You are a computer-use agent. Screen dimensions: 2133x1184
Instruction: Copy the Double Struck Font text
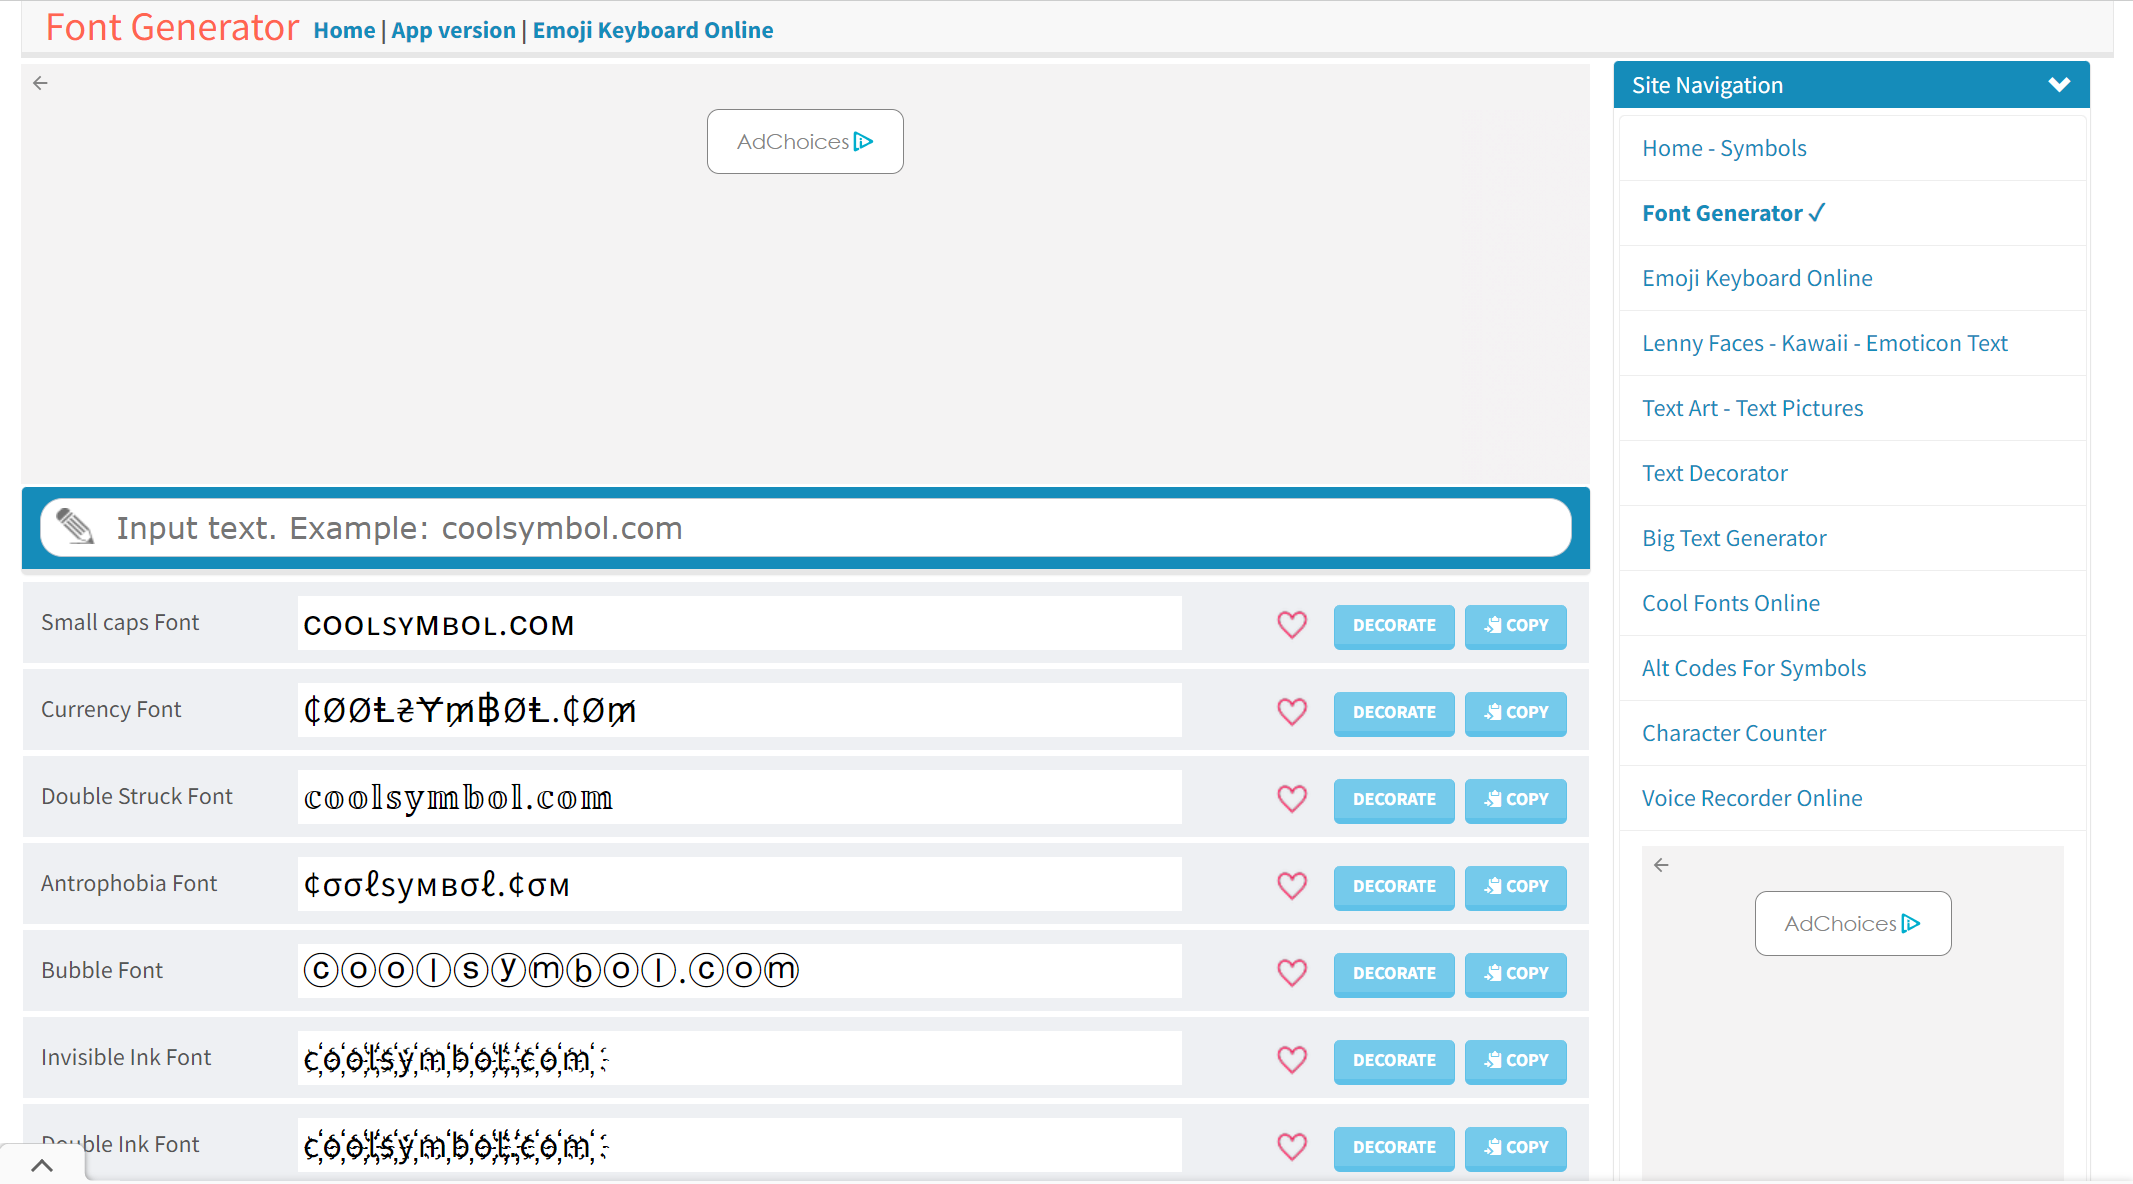(1515, 800)
